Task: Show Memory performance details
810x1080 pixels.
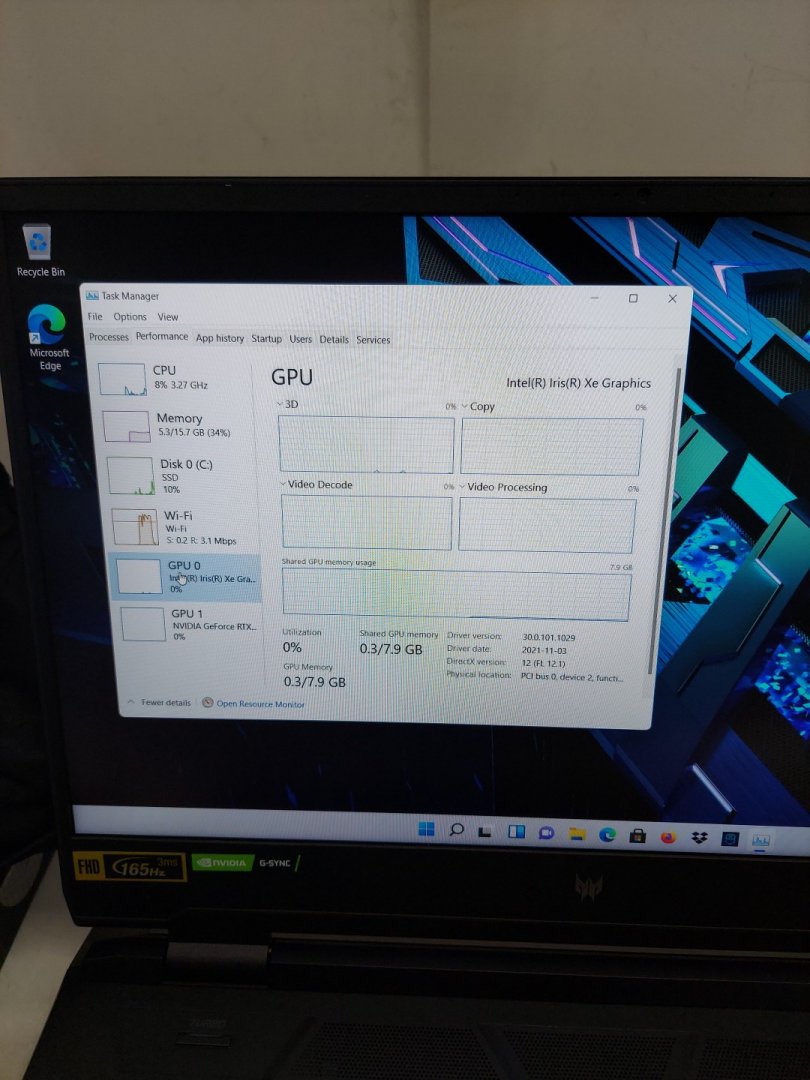Action: click(177, 426)
